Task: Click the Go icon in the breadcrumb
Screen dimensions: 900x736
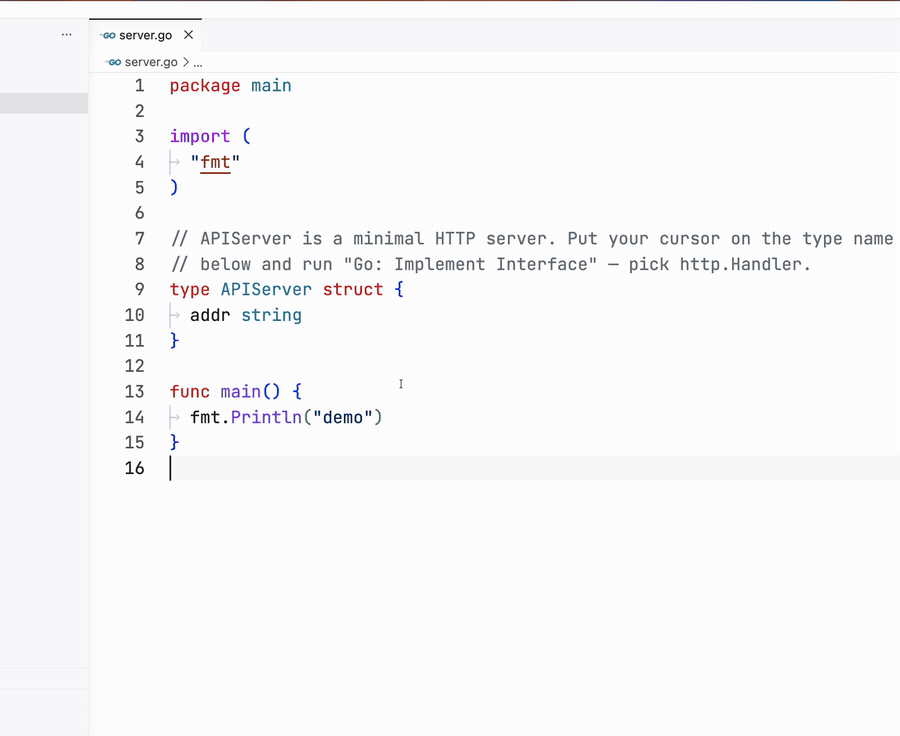Action: [x=114, y=62]
